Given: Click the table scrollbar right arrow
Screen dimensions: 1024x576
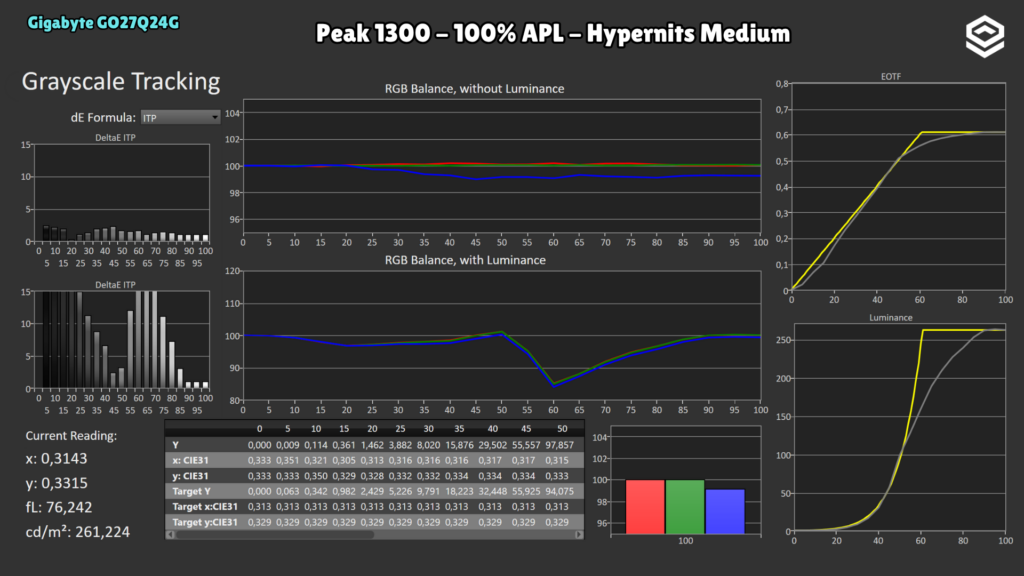Looking at the screenshot, I should pyautogui.click(x=579, y=534).
